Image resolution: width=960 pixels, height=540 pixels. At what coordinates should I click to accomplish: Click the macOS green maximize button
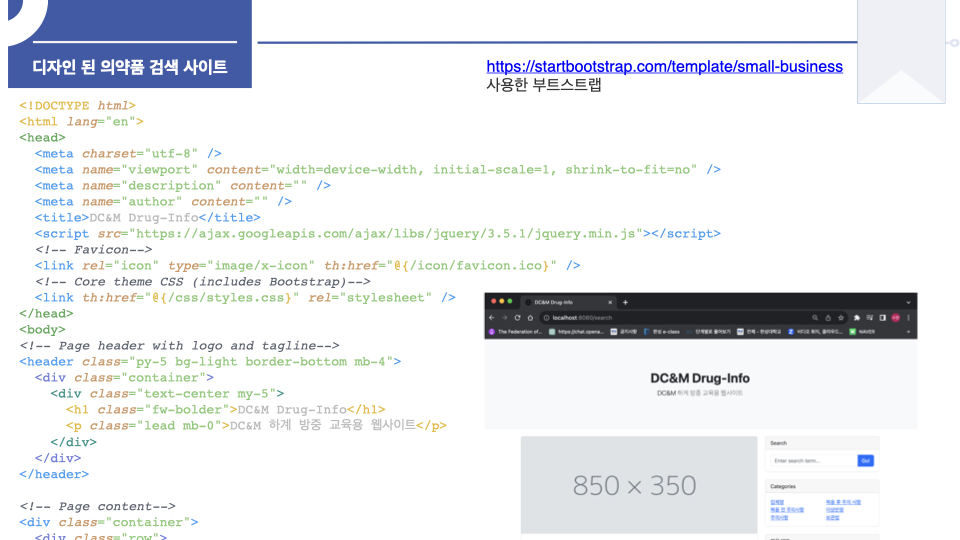pos(509,301)
